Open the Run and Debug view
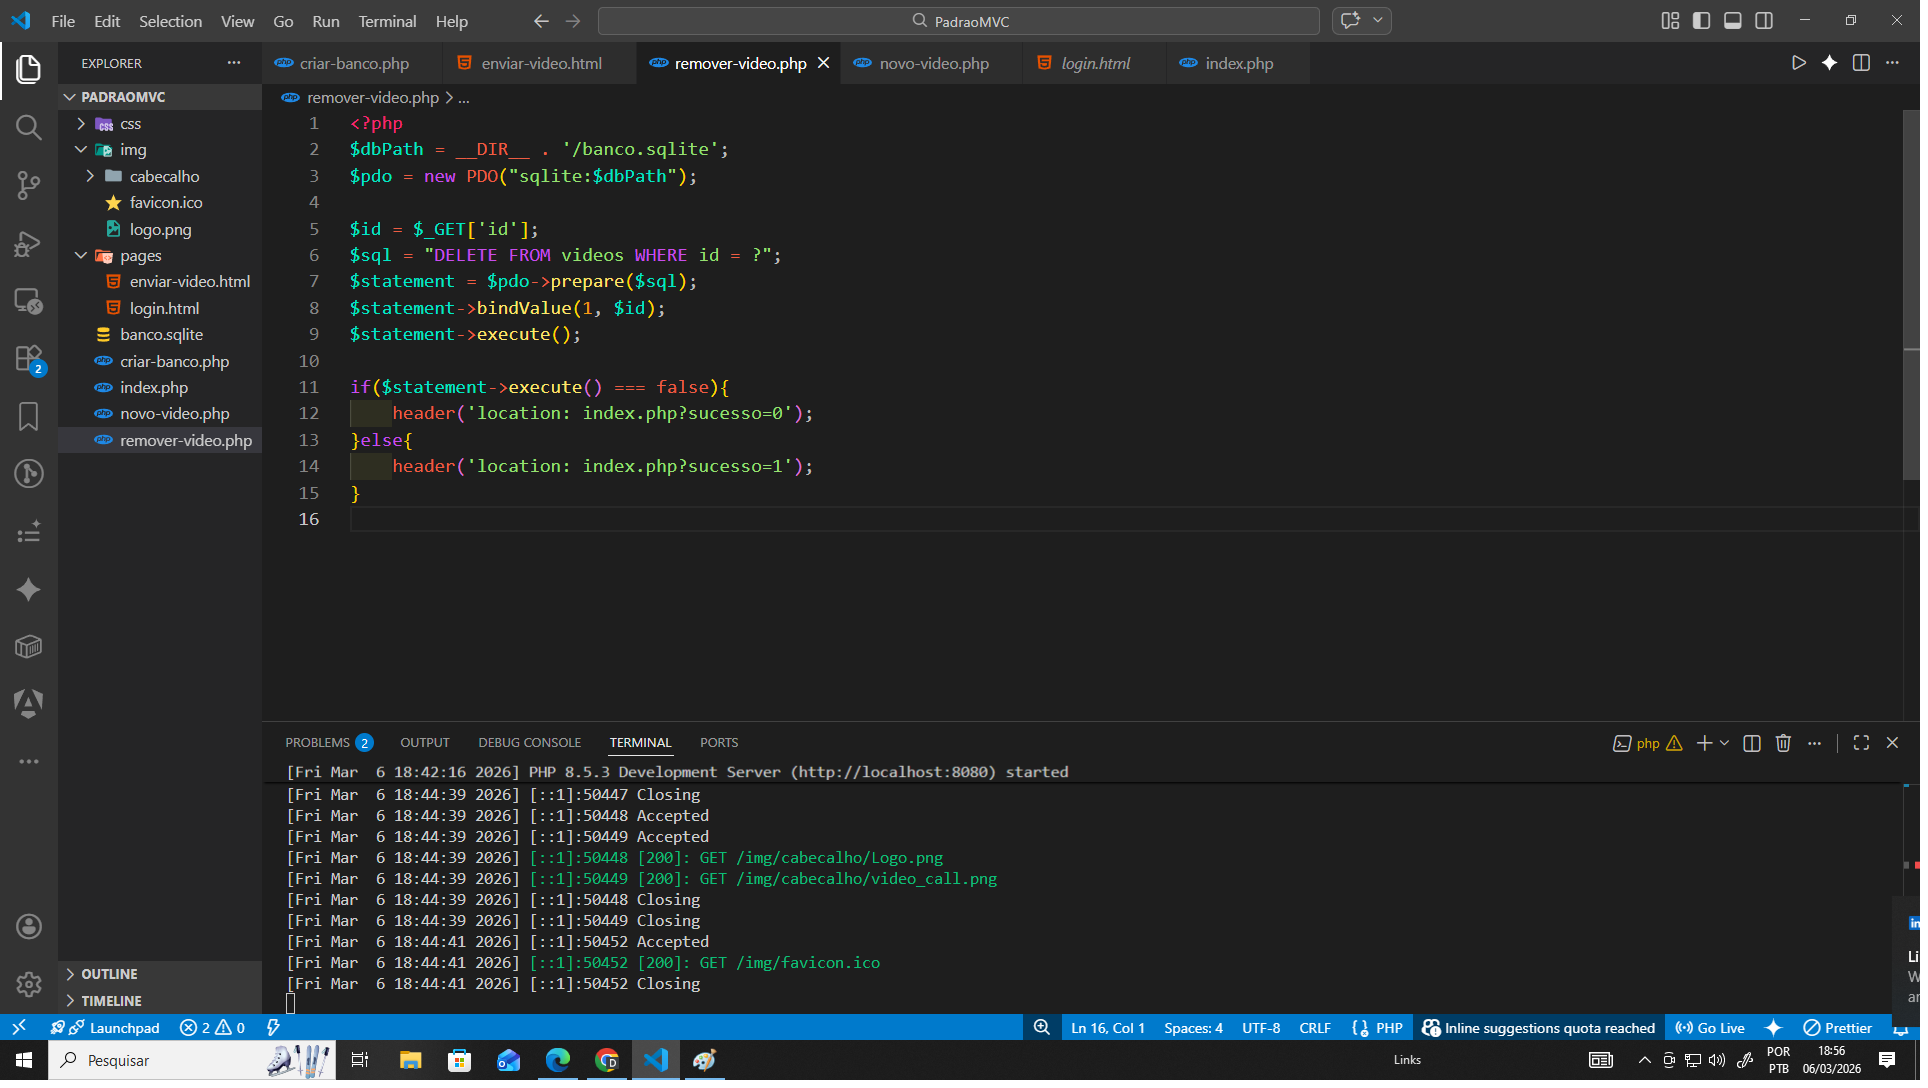1928x1088 pixels. [x=28, y=244]
